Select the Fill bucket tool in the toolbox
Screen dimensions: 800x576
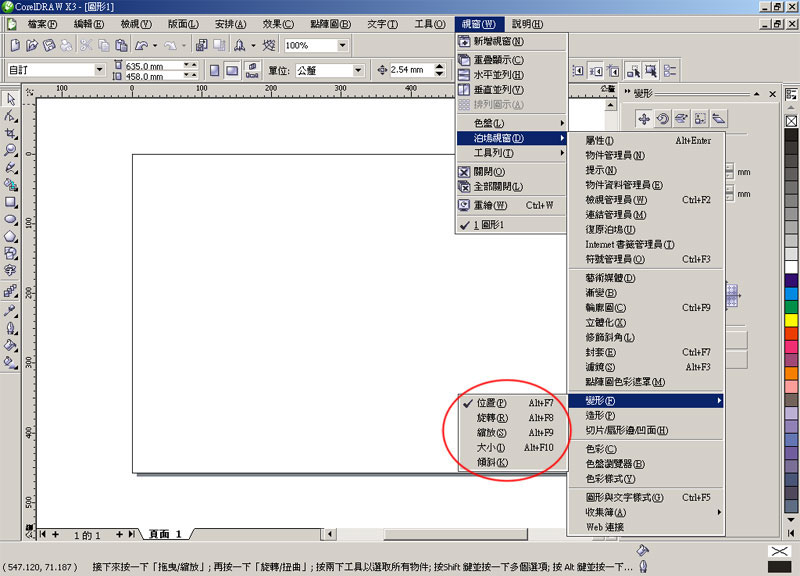10,345
